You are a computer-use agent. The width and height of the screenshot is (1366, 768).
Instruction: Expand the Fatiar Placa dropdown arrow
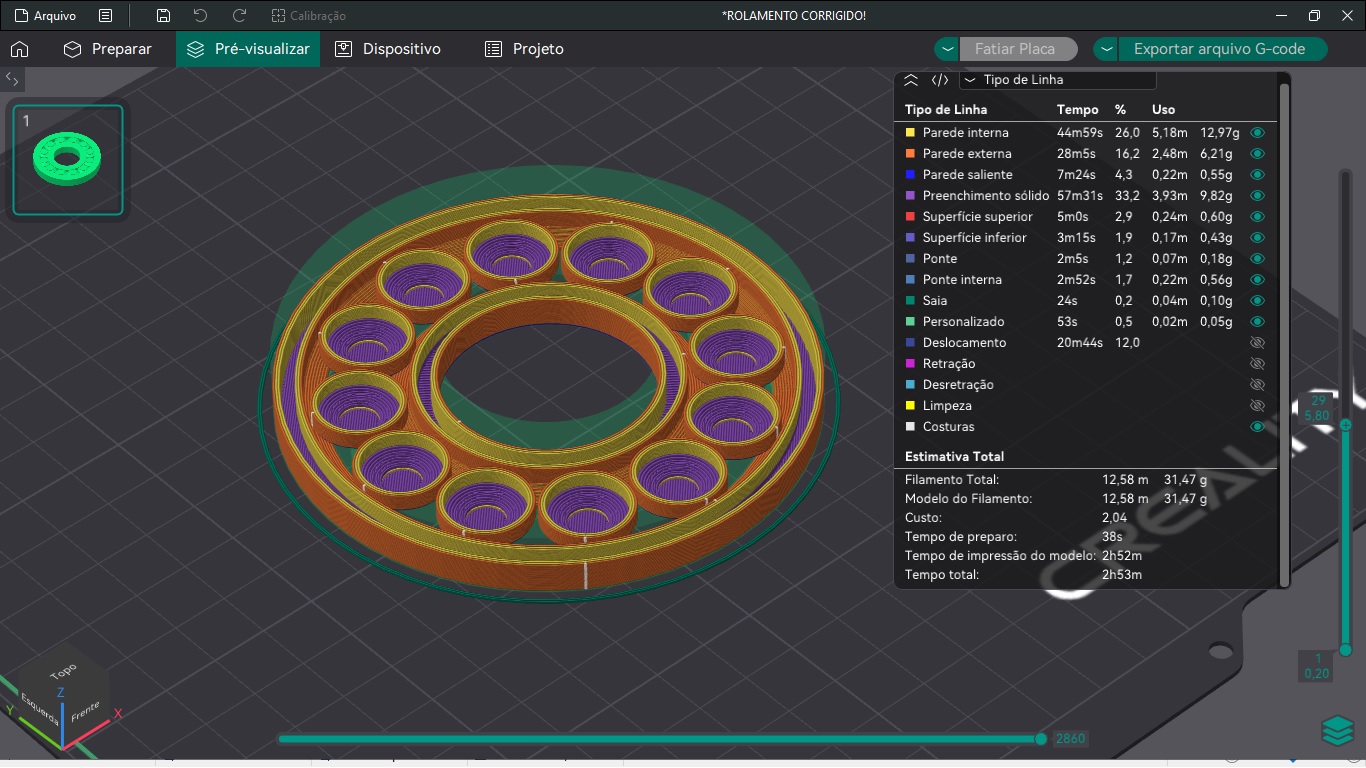tap(947, 49)
